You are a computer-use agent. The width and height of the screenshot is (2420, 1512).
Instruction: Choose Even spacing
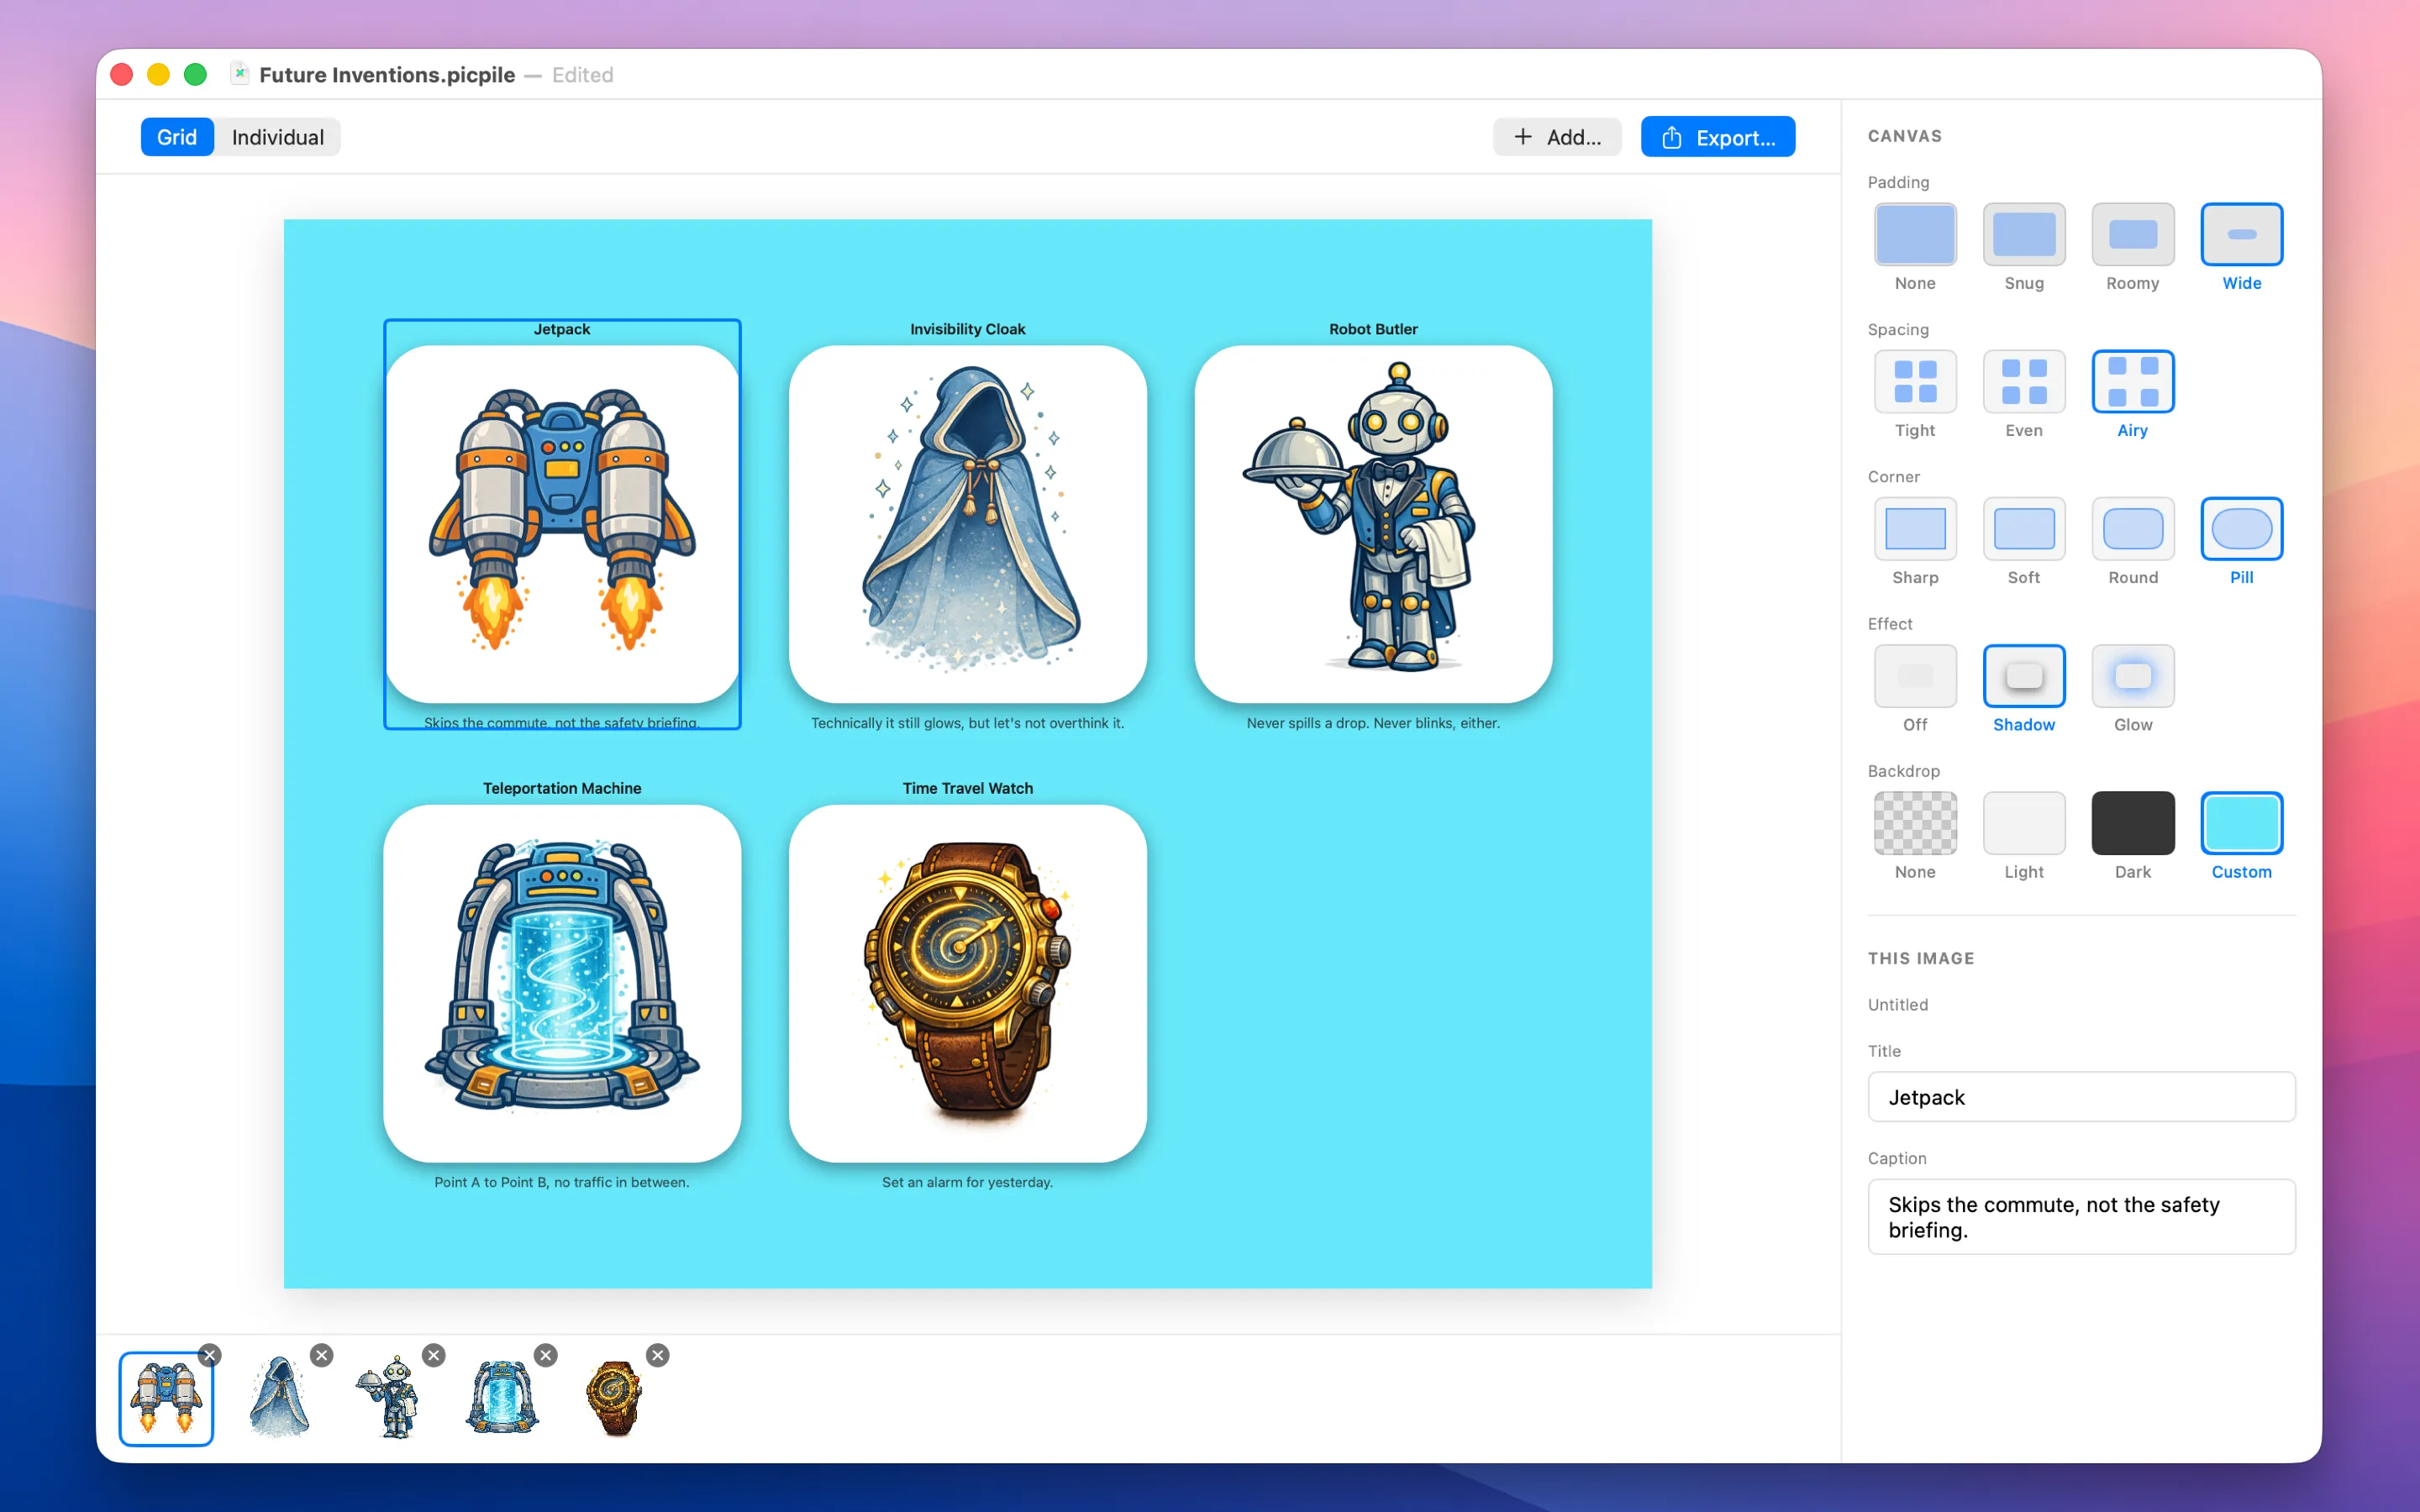[2023, 381]
